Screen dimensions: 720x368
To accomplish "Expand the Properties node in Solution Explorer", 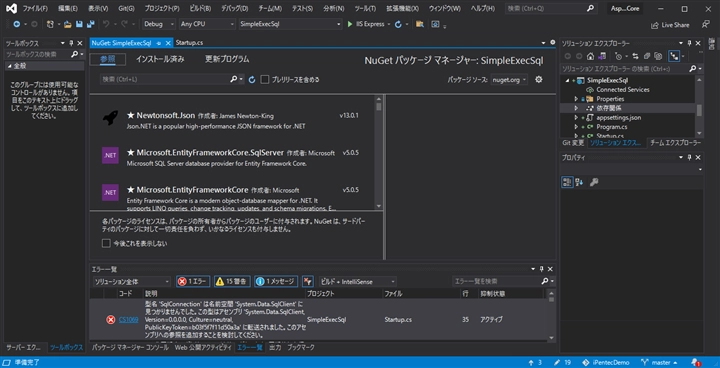I will (x=576, y=99).
